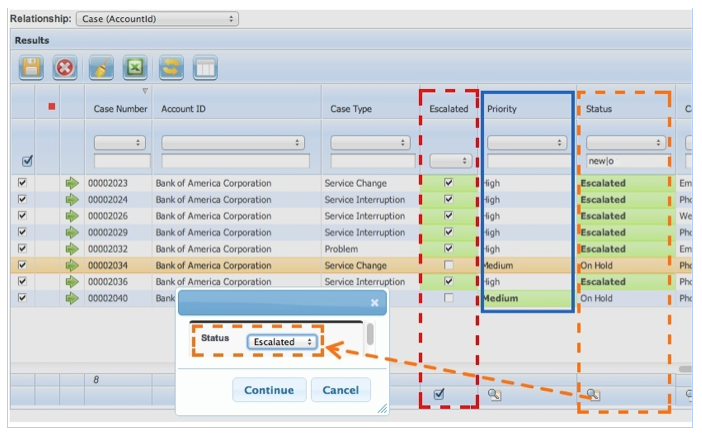Toggle the Escalated mass update checkbox in footer

(x=439, y=394)
